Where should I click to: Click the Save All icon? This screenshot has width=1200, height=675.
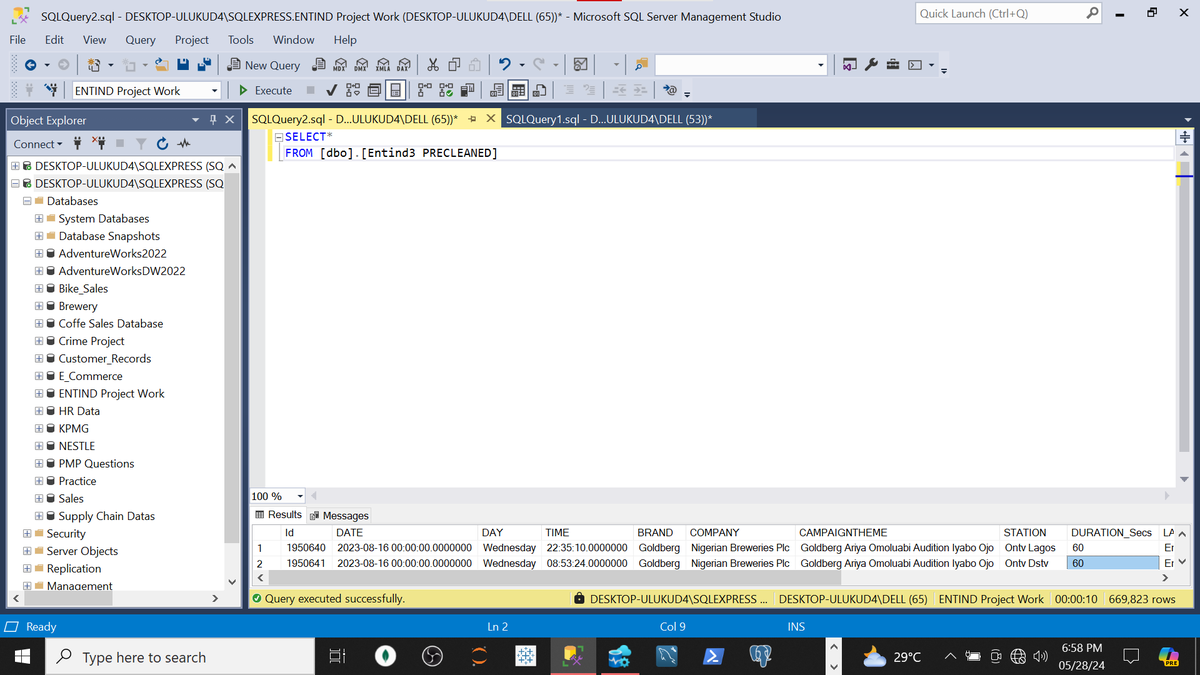click(204, 65)
